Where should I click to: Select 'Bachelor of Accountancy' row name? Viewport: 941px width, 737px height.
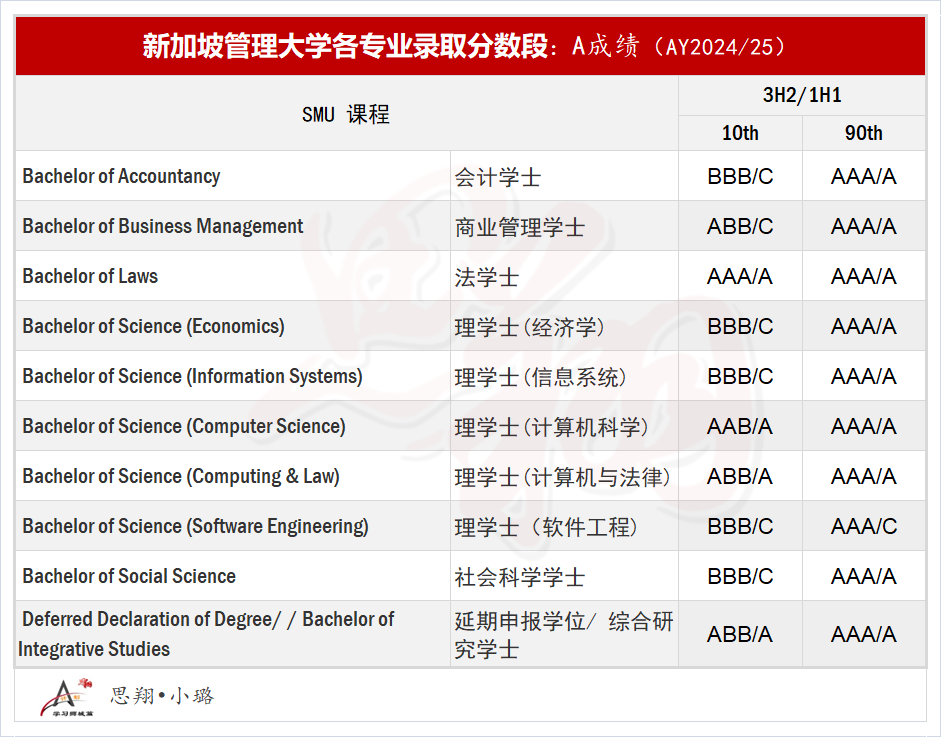pyautogui.click(x=121, y=176)
